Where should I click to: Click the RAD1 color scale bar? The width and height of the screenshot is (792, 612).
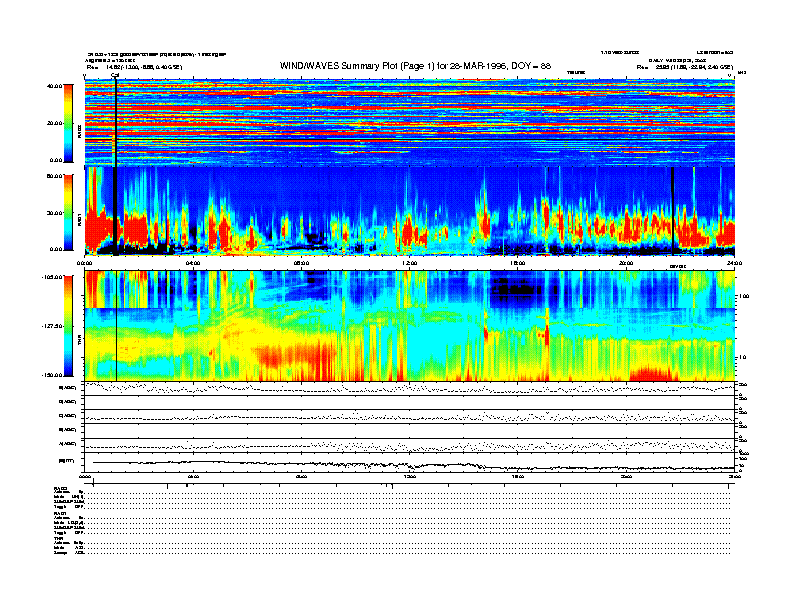click(68, 212)
